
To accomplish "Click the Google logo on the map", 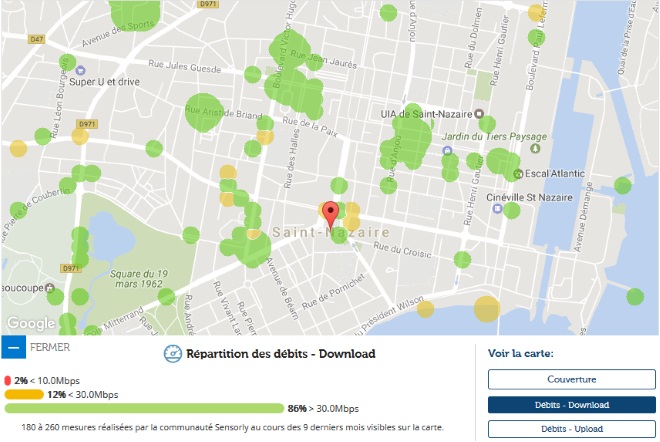I will click(31, 323).
